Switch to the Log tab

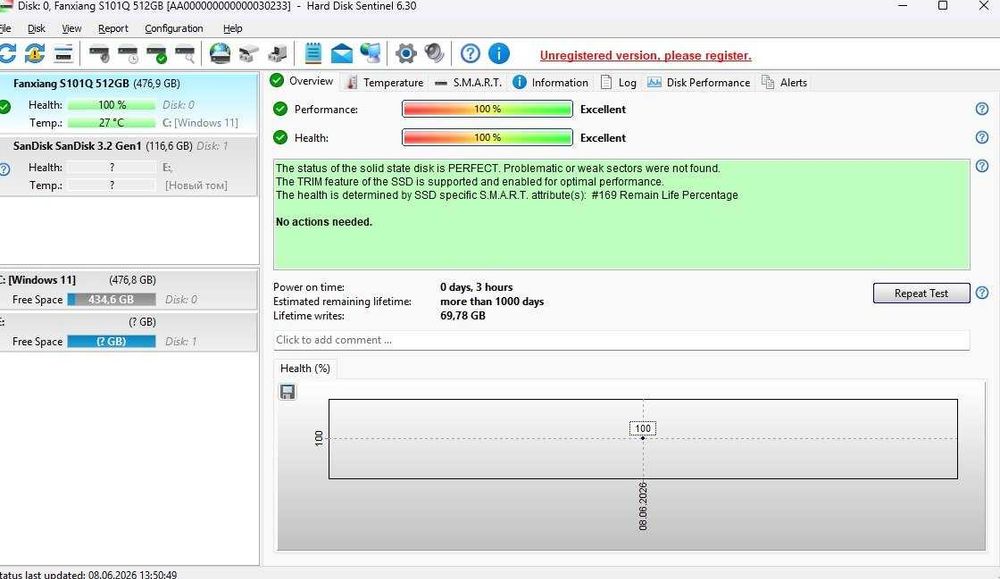coord(619,82)
